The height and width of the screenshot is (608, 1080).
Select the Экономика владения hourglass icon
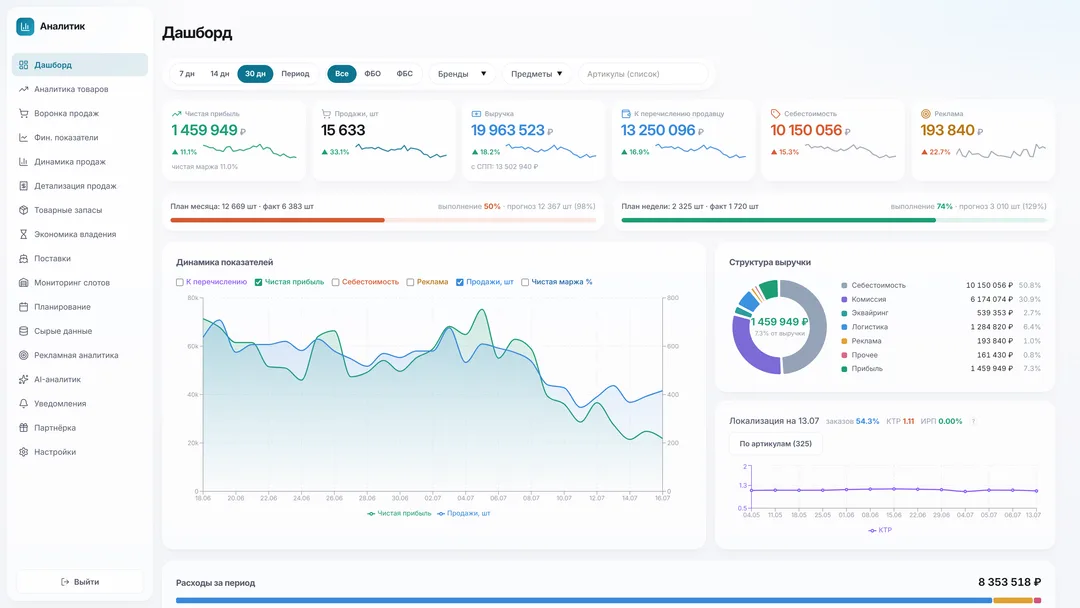coord(23,234)
